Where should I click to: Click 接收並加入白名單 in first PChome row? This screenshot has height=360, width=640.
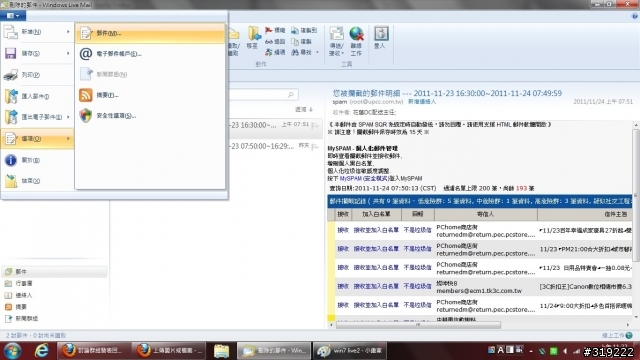click(x=376, y=230)
